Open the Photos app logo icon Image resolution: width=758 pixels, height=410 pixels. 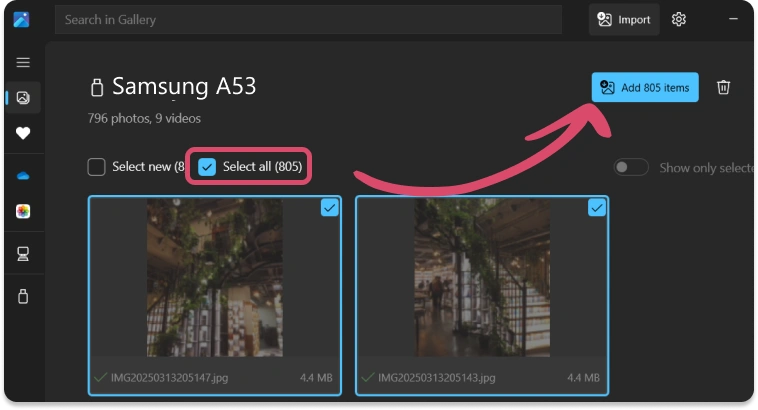coord(21,20)
